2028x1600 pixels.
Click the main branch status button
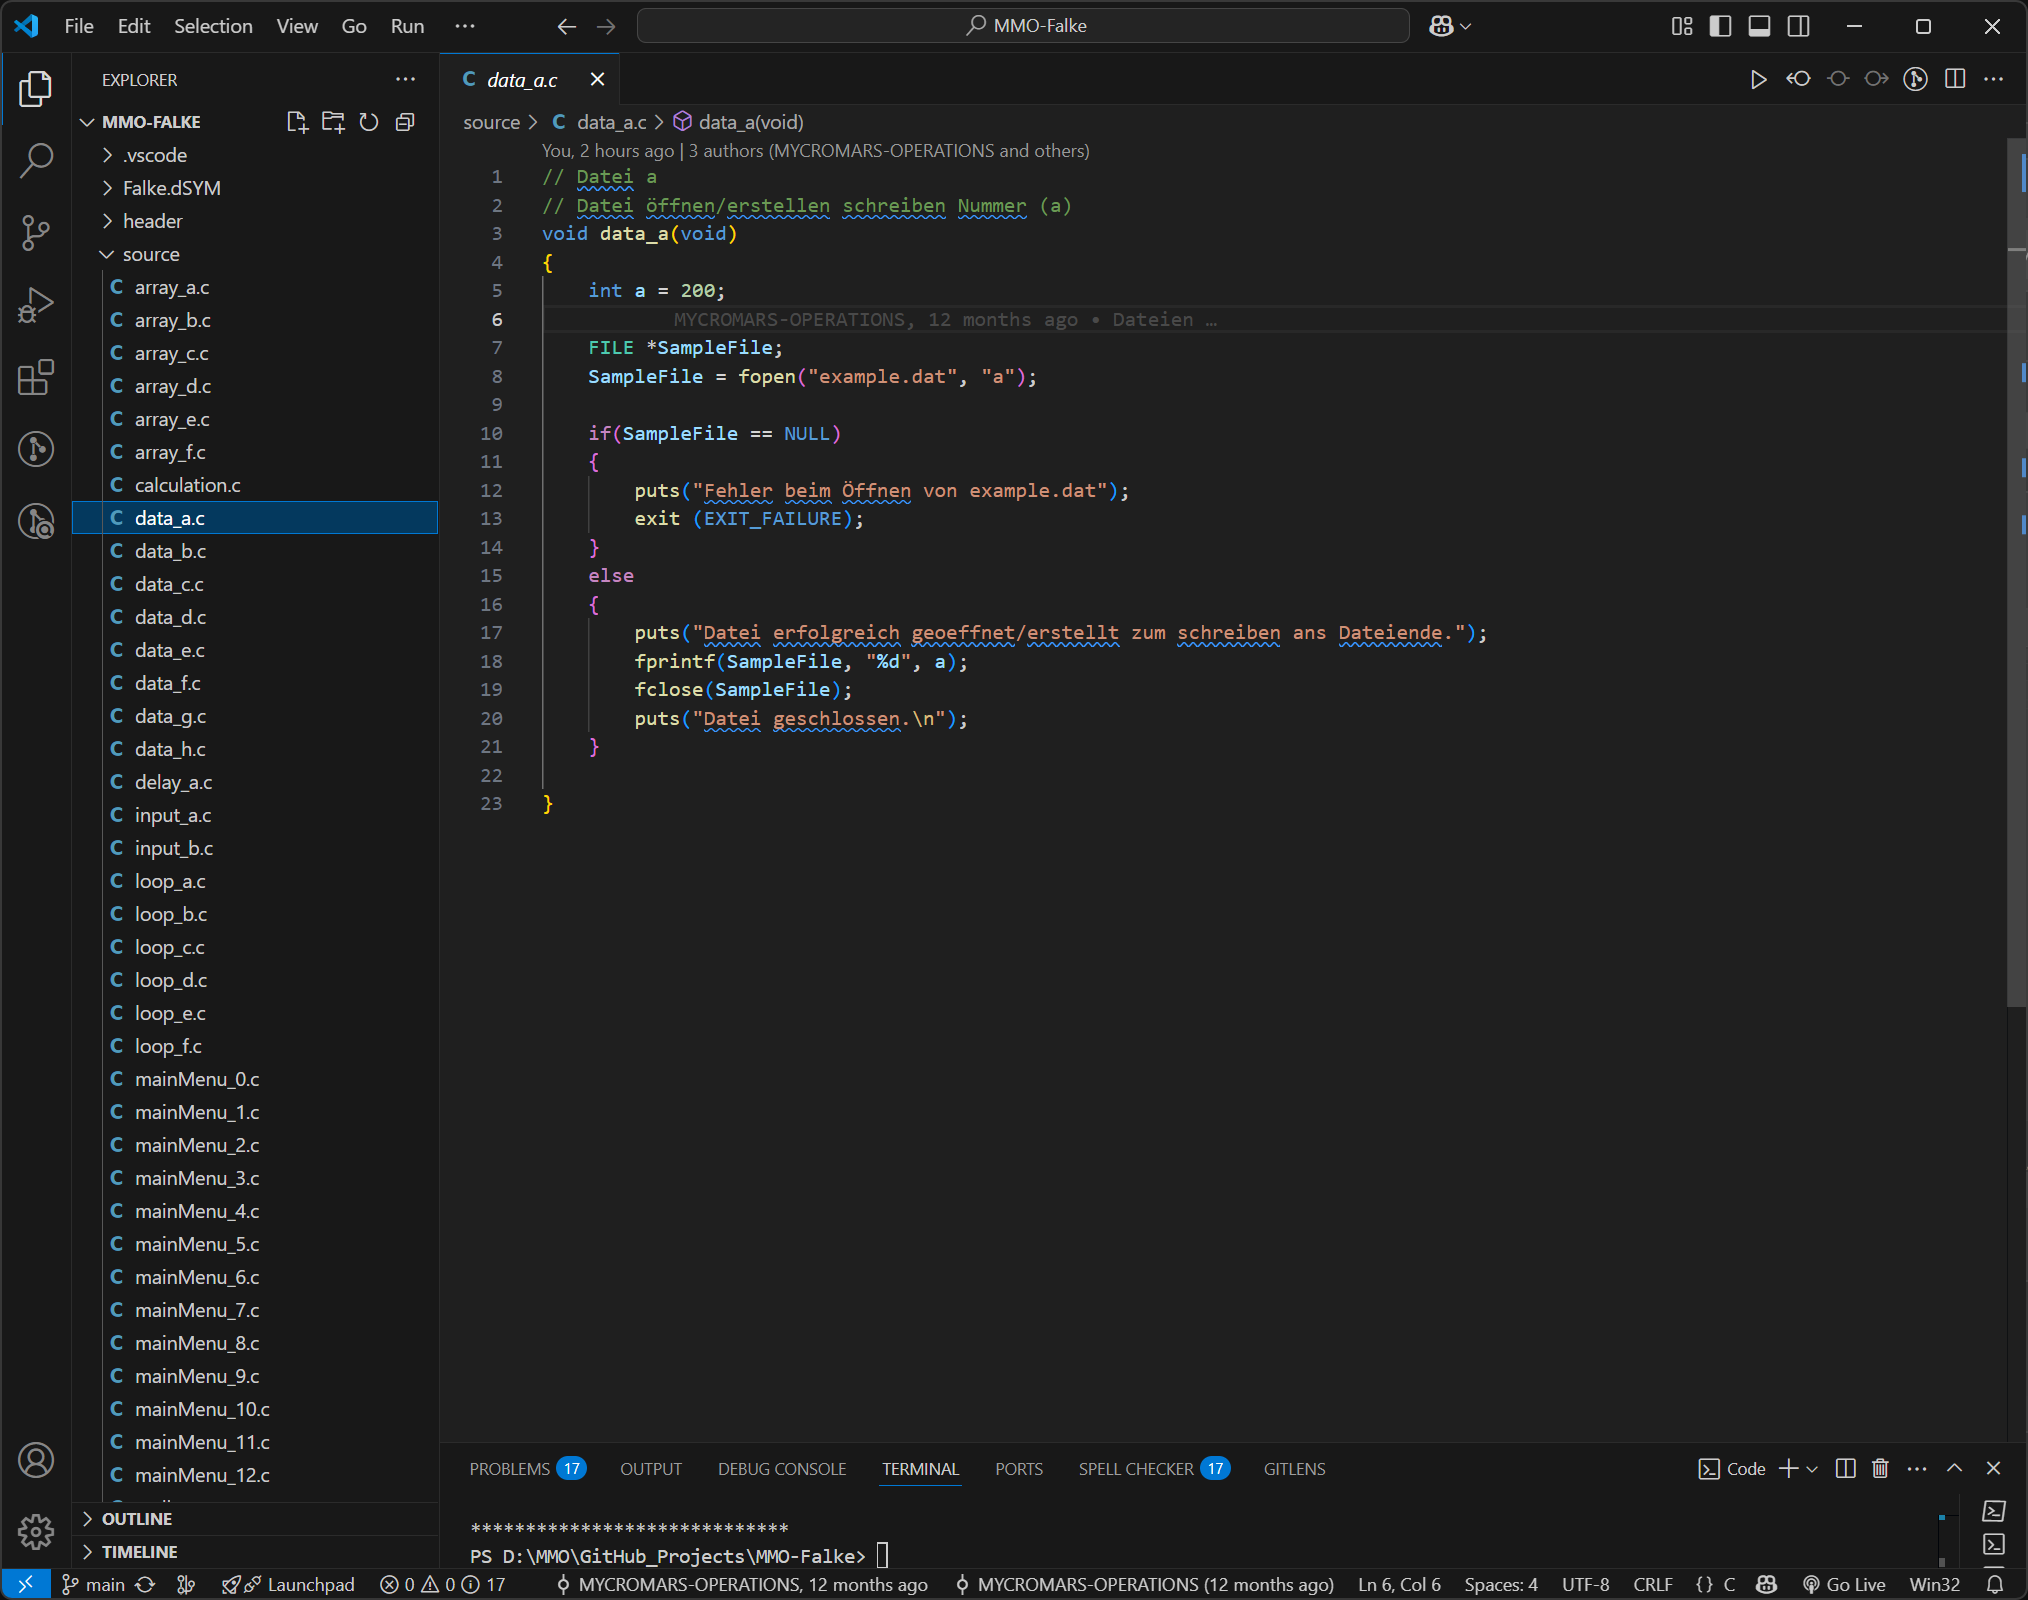point(94,1584)
